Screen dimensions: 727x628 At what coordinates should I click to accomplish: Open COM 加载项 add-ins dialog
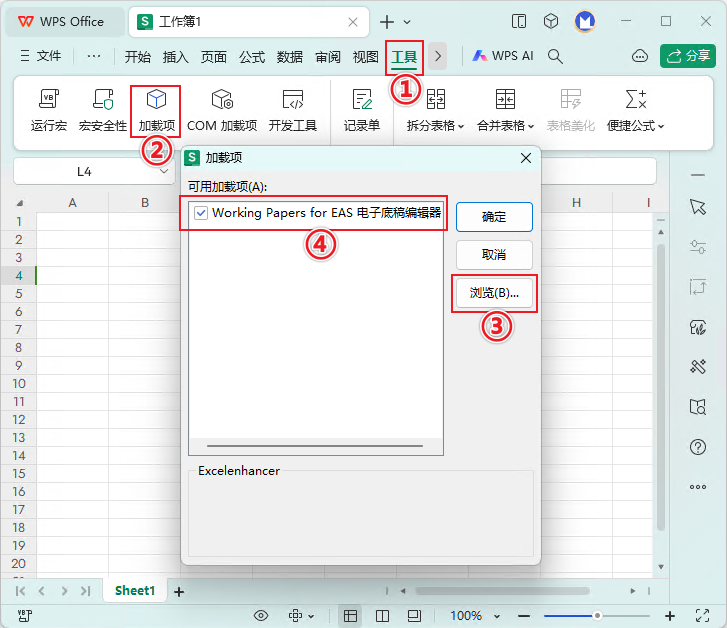pos(222,110)
